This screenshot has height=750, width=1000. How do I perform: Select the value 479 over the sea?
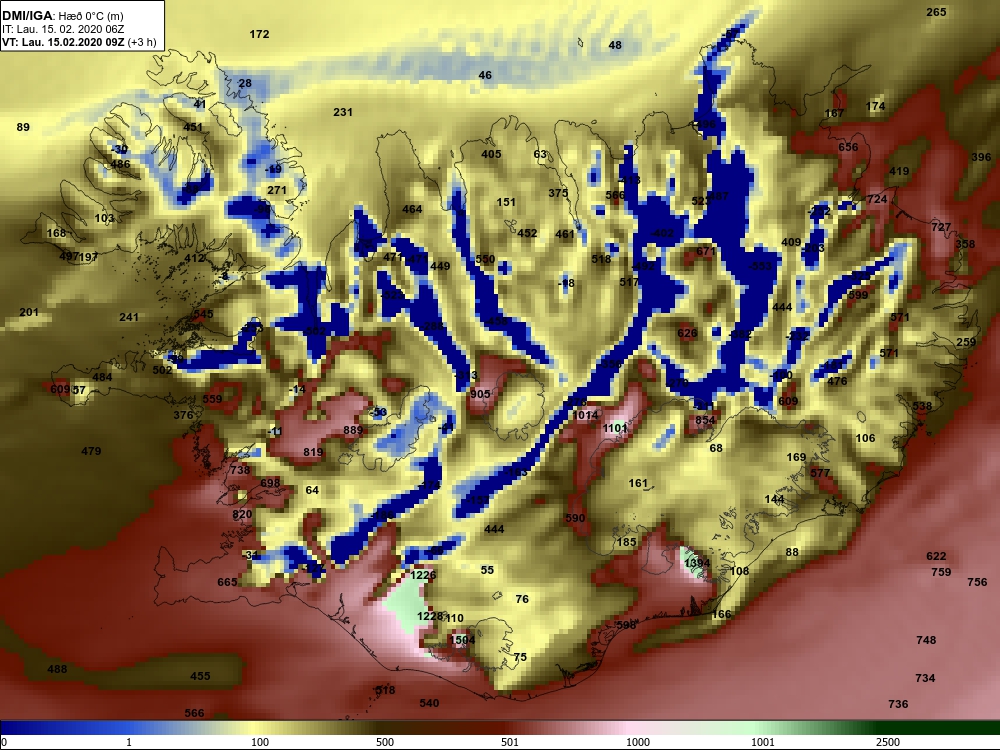pyautogui.click(x=91, y=452)
